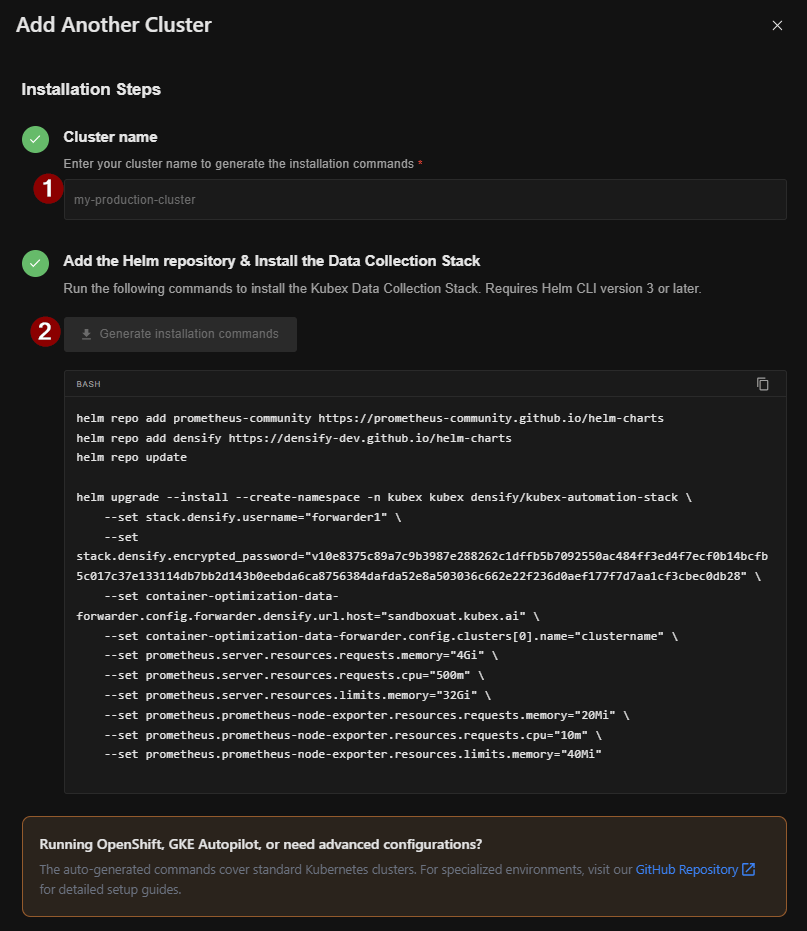Screen dimensions: 807x931
Task: Click the server requests.cpu="500m" line
Action: click(294, 676)
